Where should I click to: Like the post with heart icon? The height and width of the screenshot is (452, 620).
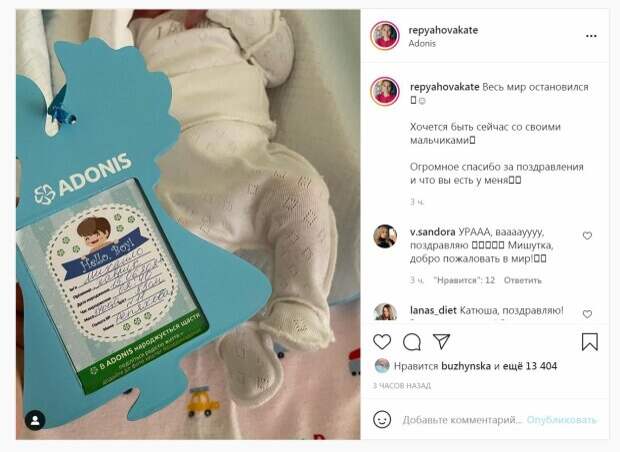[x=382, y=342]
